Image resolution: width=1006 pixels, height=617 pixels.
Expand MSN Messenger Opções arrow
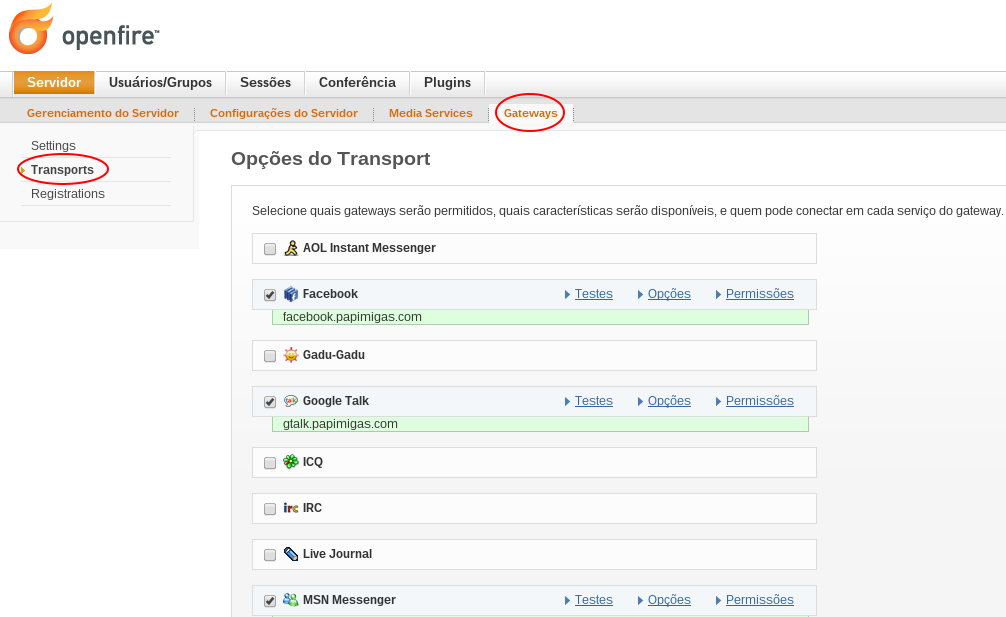point(640,600)
